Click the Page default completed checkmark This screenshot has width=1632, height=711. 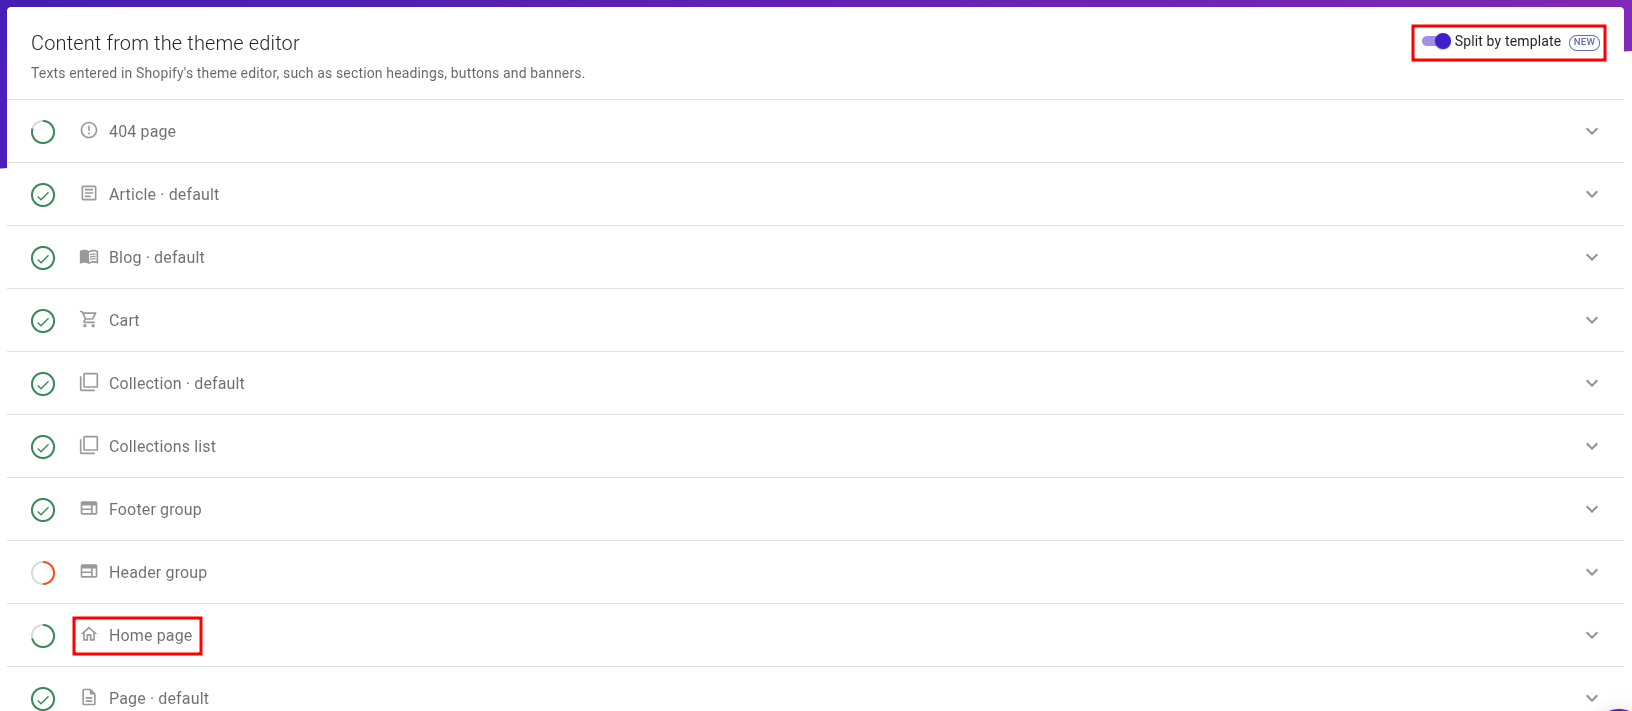(x=43, y=699)
